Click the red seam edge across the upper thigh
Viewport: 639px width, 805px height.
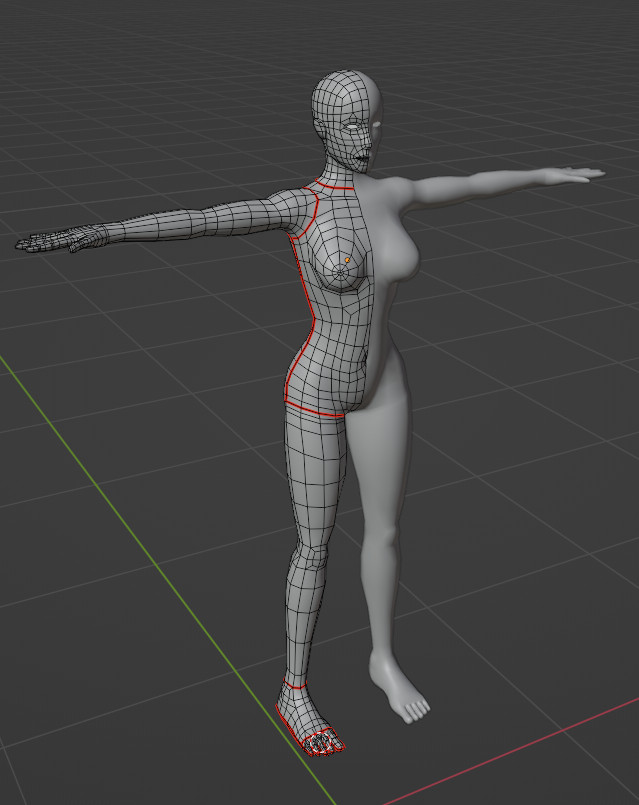tap(314, 410)
